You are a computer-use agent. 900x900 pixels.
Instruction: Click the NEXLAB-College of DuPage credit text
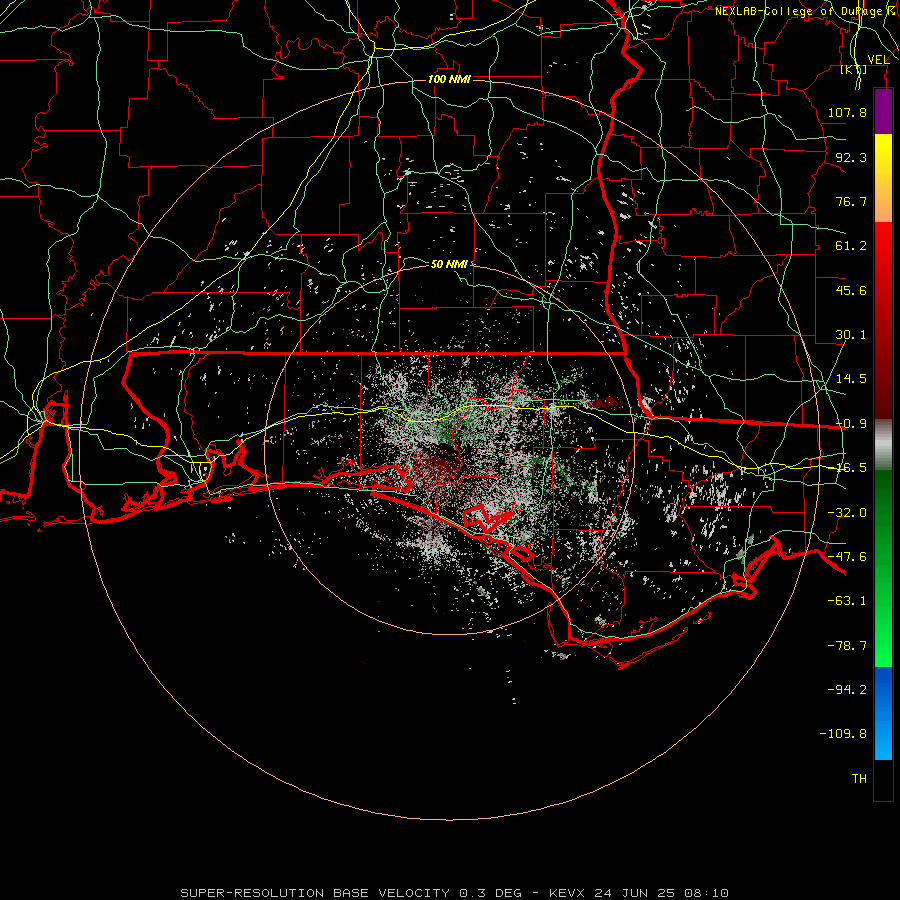click(806, 11)
